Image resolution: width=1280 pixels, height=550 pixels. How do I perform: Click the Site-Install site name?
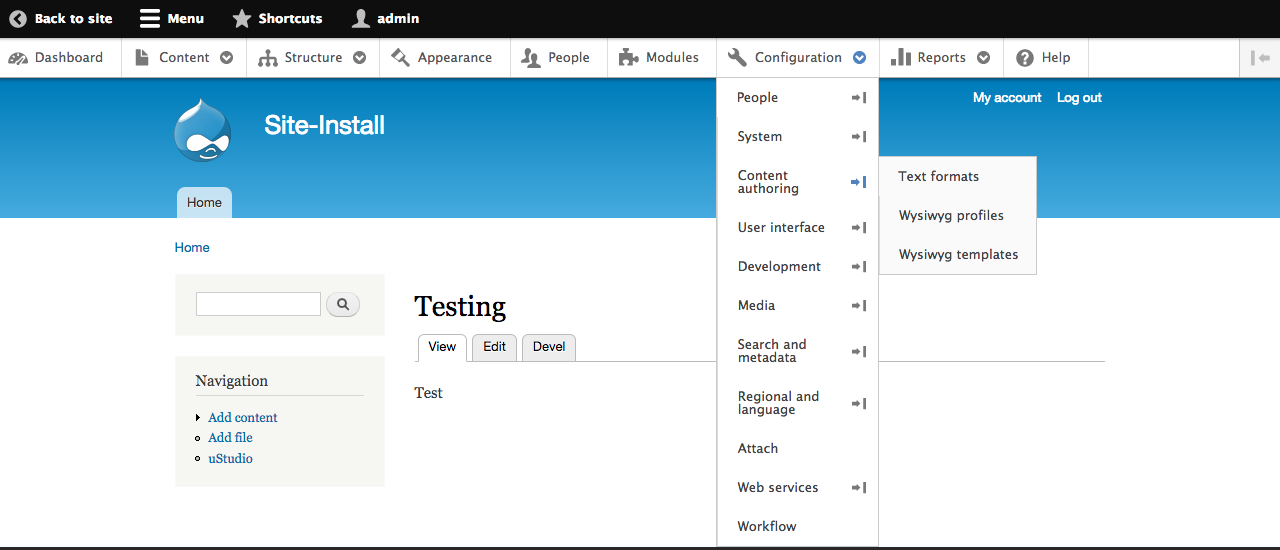[x=324, y=125]
